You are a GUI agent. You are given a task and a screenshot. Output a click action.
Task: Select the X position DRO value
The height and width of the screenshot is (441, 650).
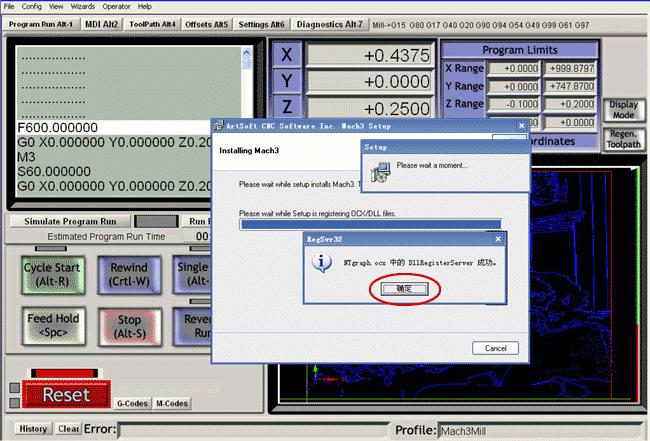point(370,55)
